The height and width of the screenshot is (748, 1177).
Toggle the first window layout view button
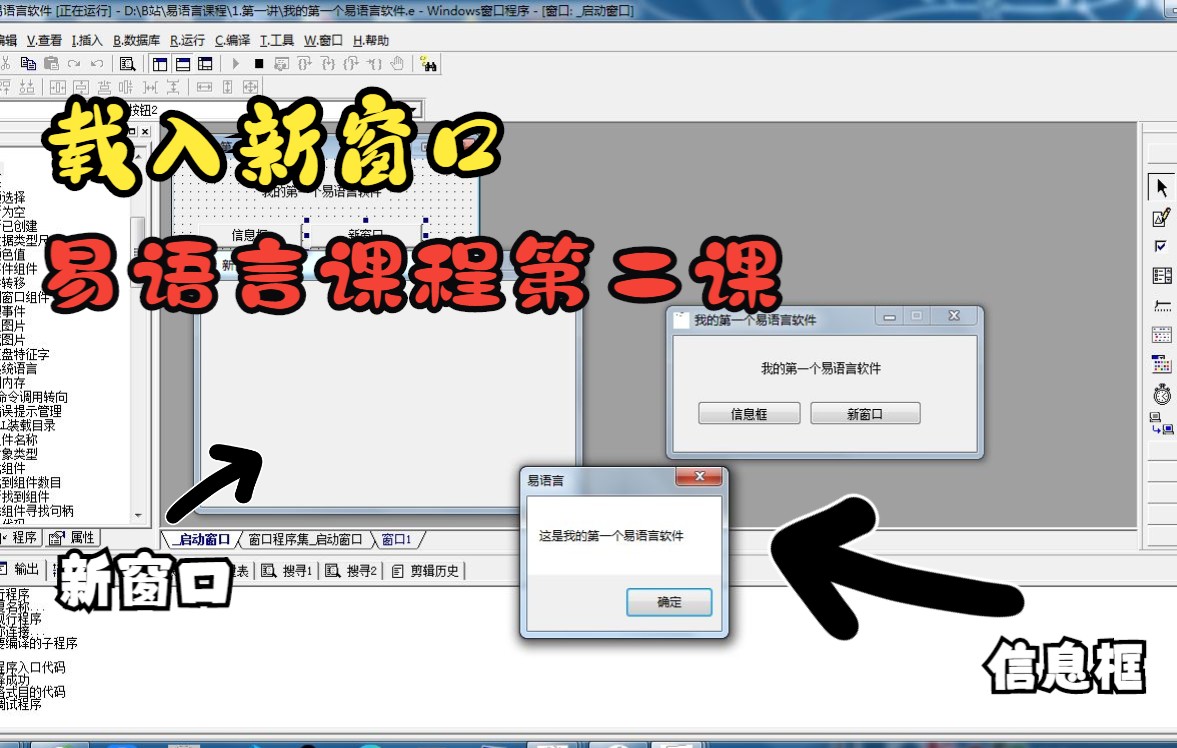tap(159, 63)
